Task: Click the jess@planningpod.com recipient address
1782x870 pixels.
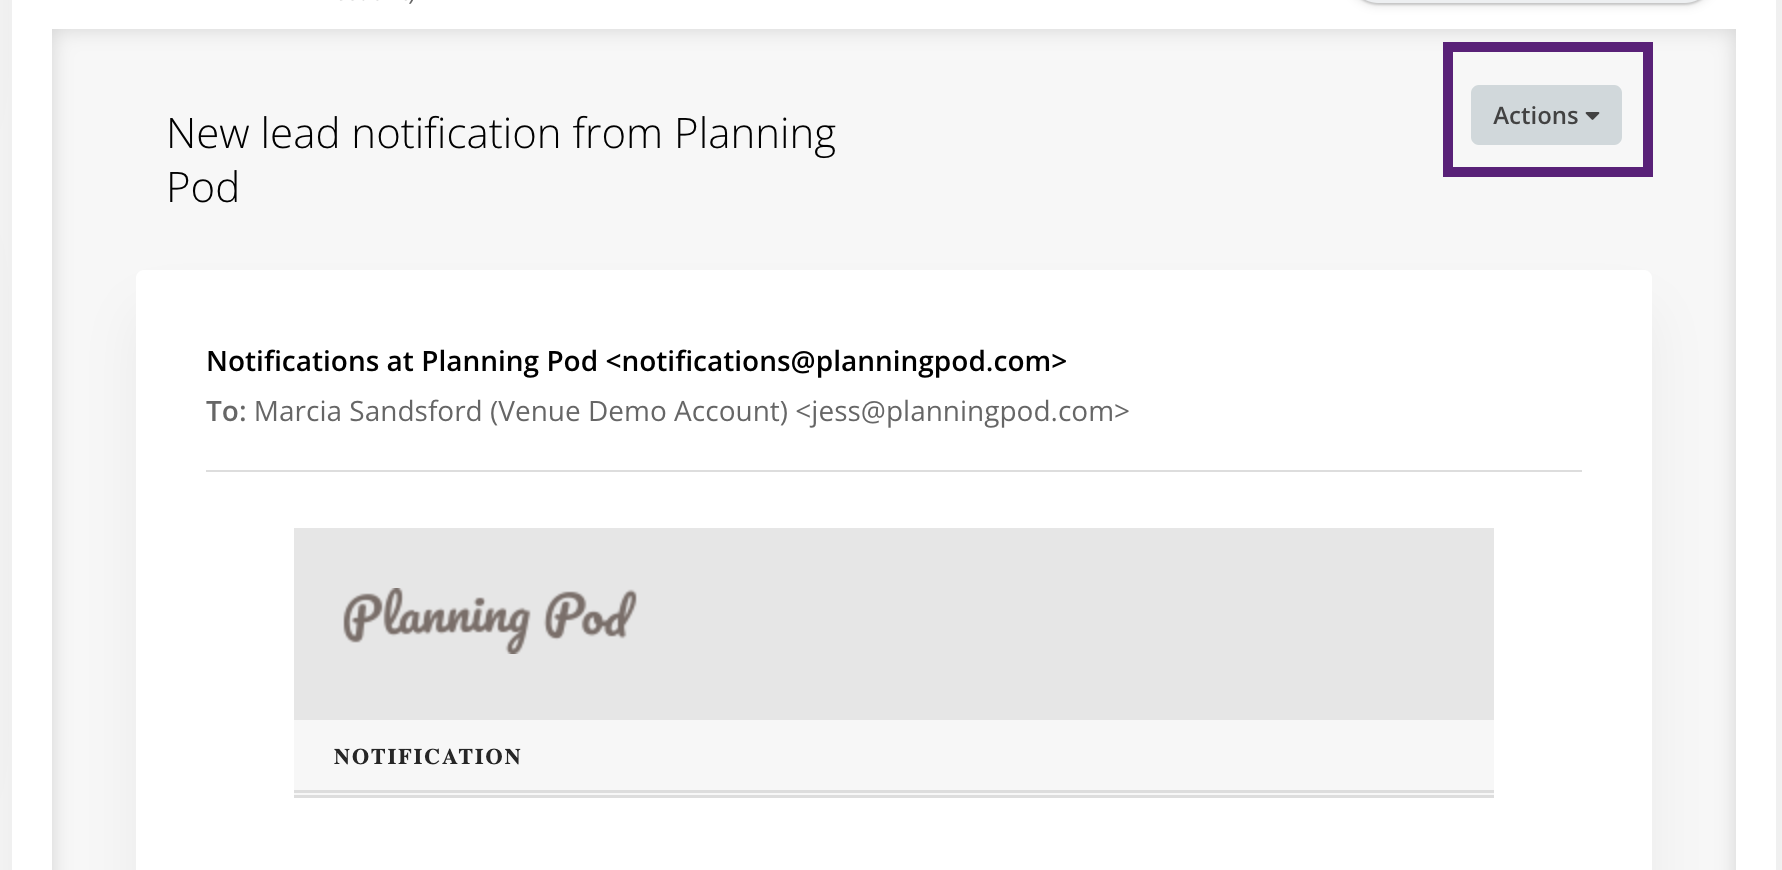Action: pos(962,411)
